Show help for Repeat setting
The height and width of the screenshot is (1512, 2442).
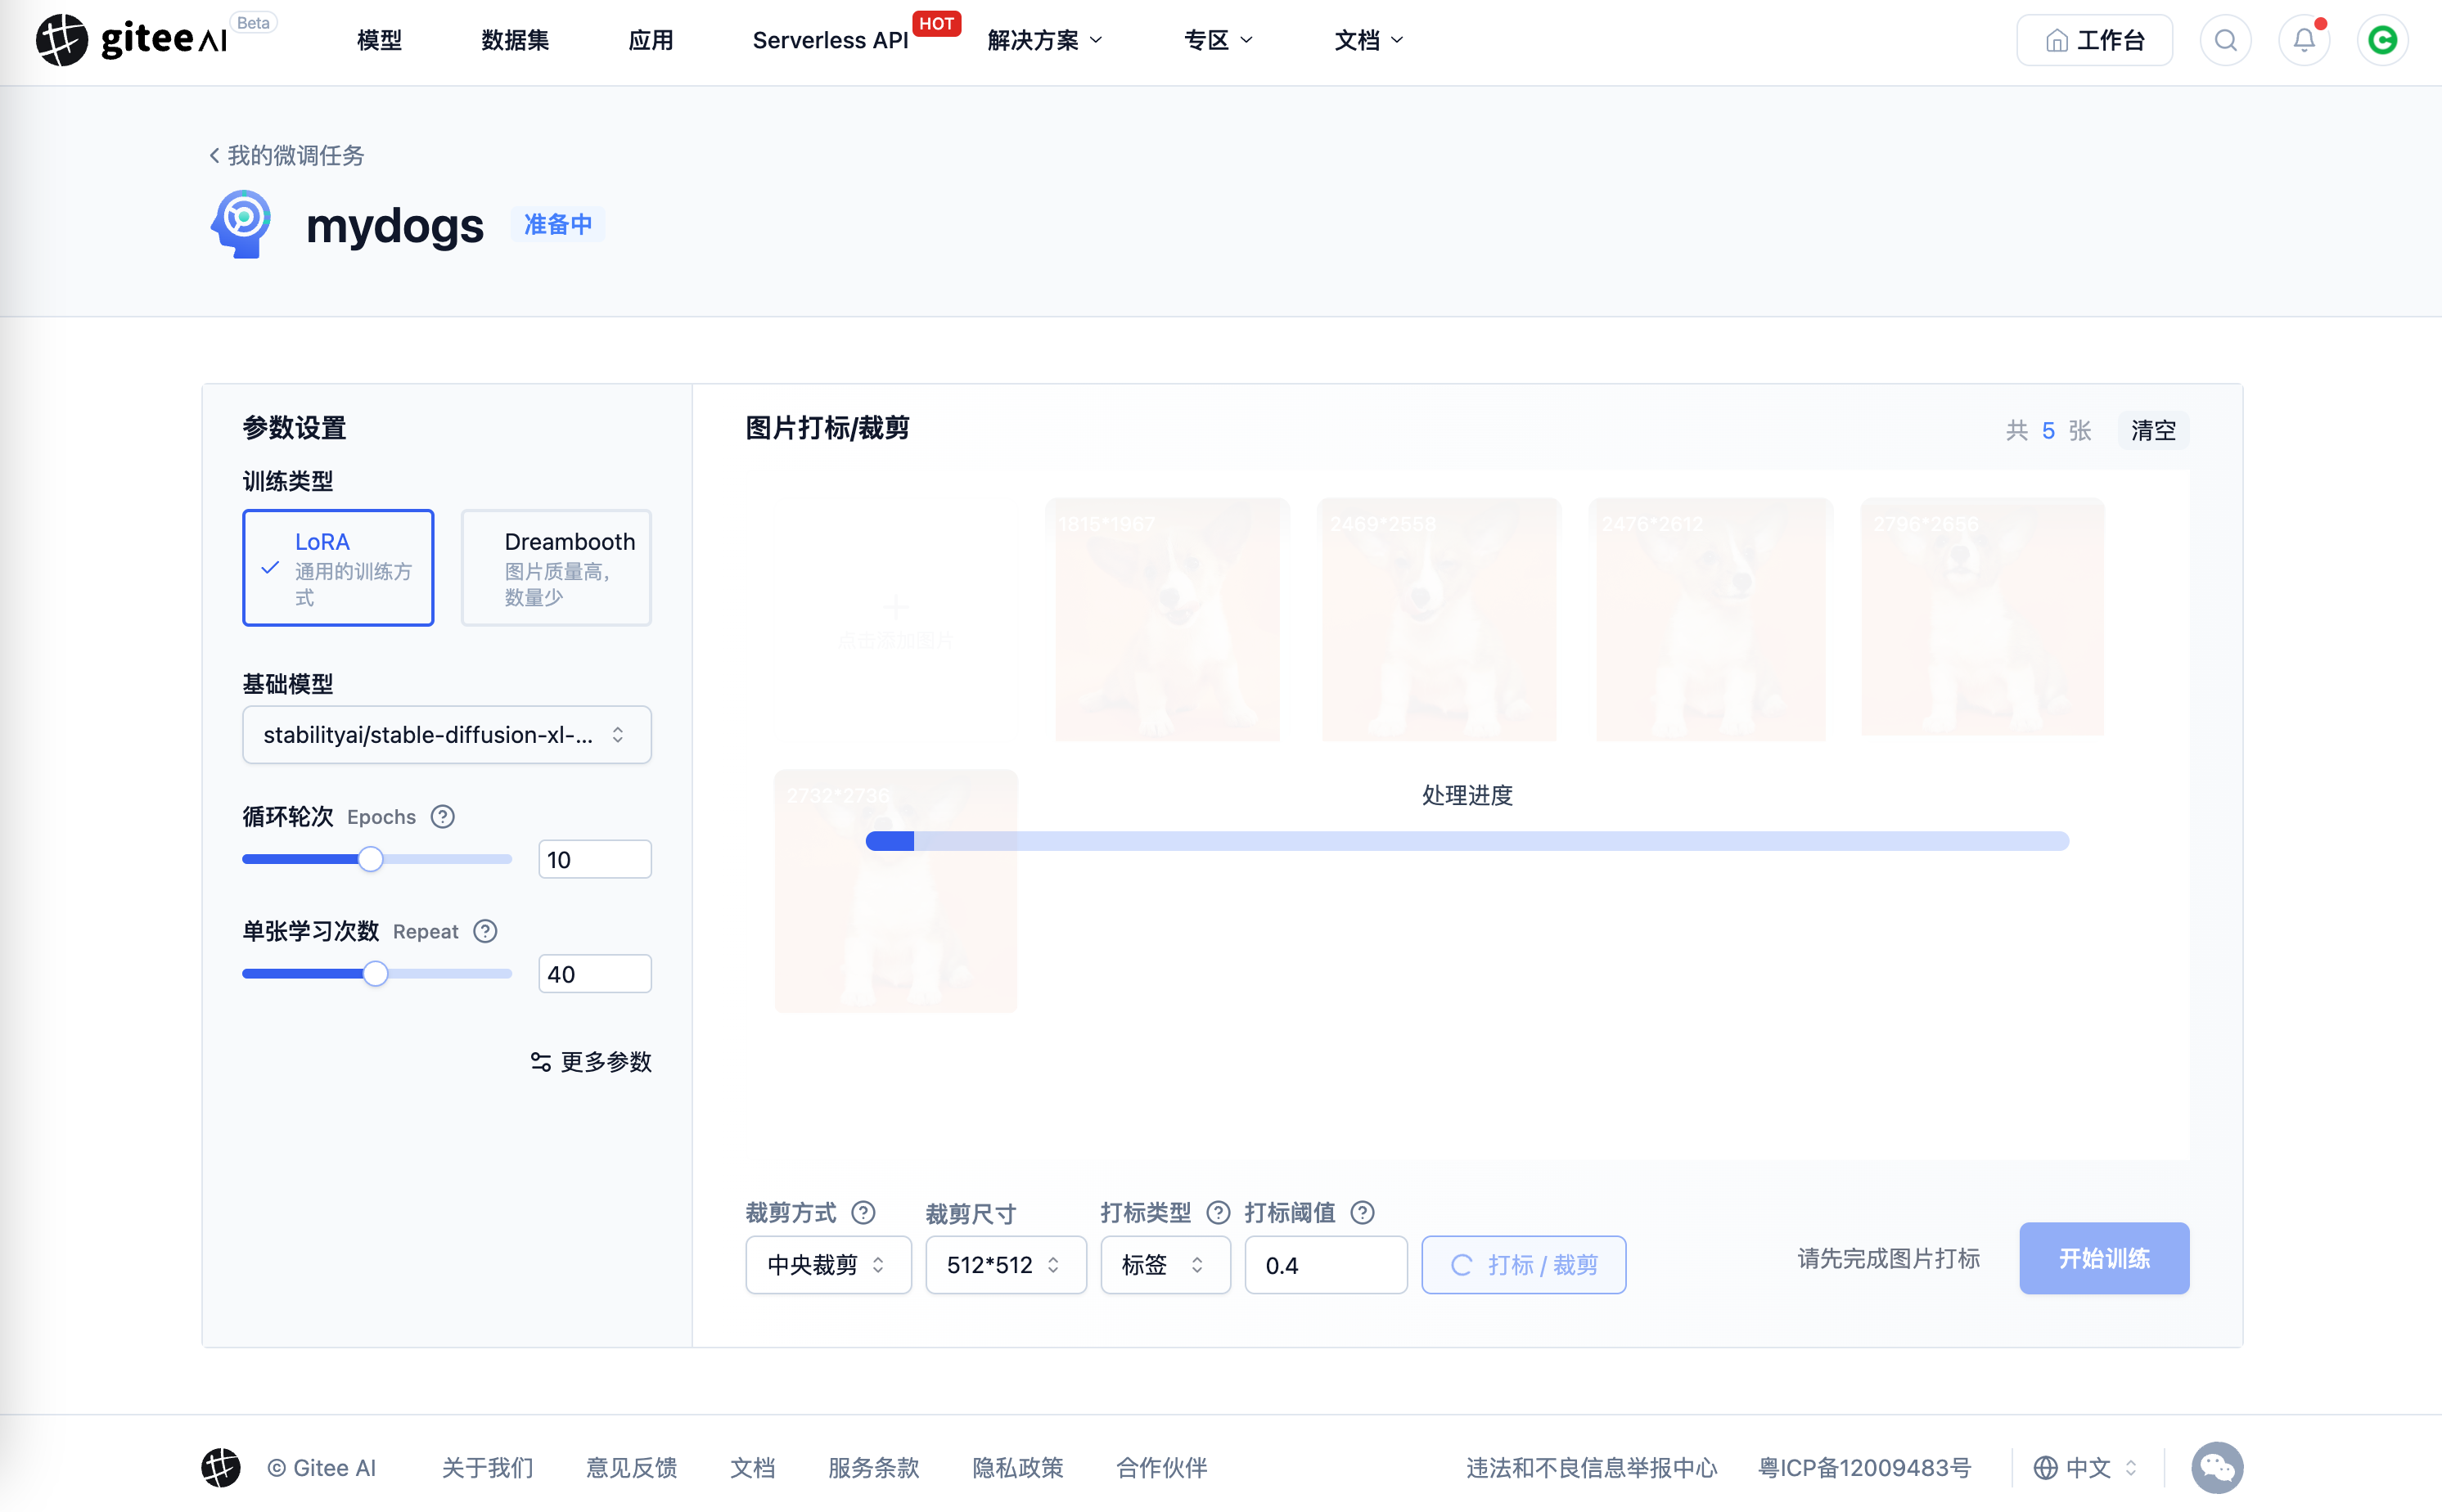click(485, 931)
